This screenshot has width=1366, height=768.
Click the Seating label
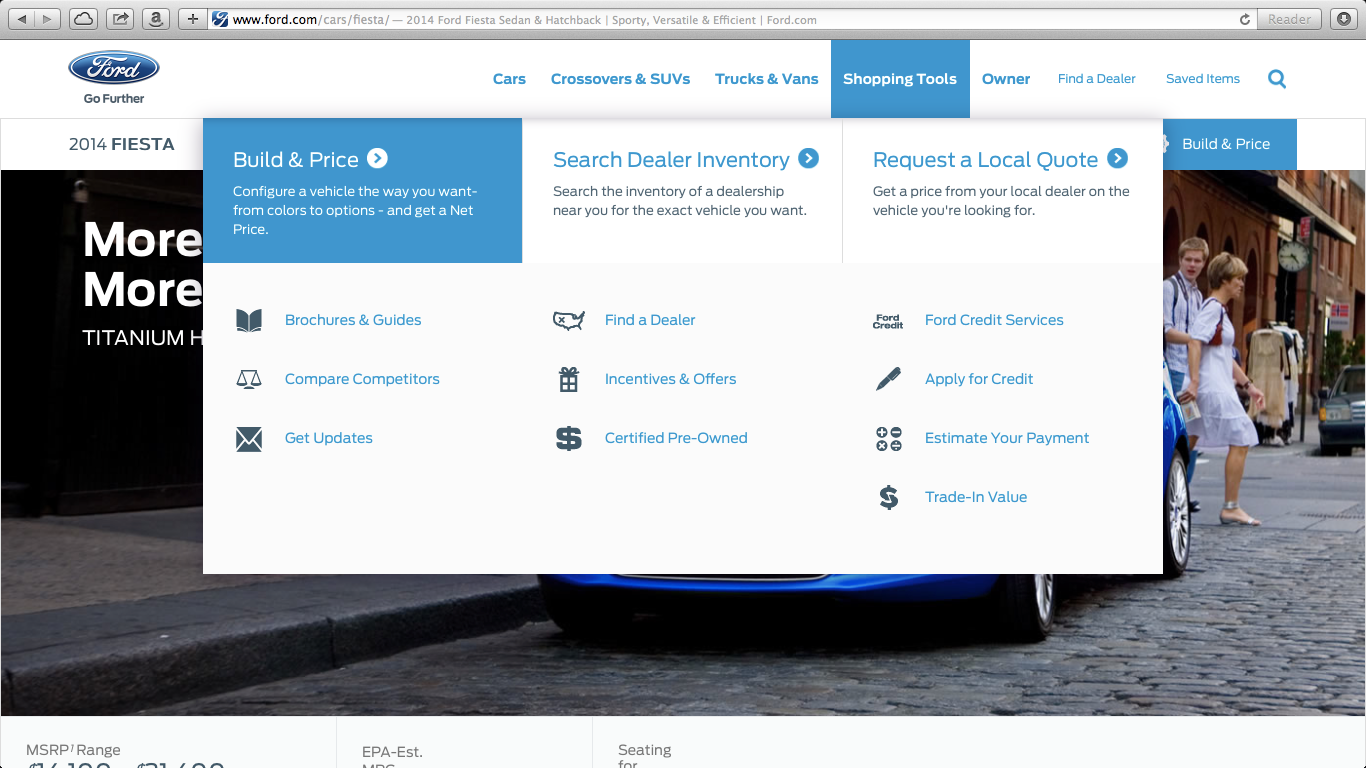click(644, 750)
